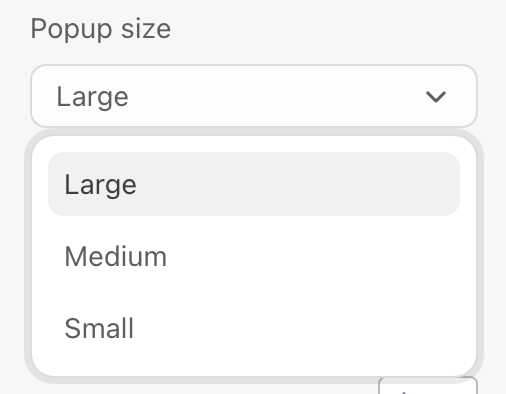The width and height of the screenshot is (506, 394).
Task: Click the chevron arrow in Popup size field
Action: (x=436, y=97)
